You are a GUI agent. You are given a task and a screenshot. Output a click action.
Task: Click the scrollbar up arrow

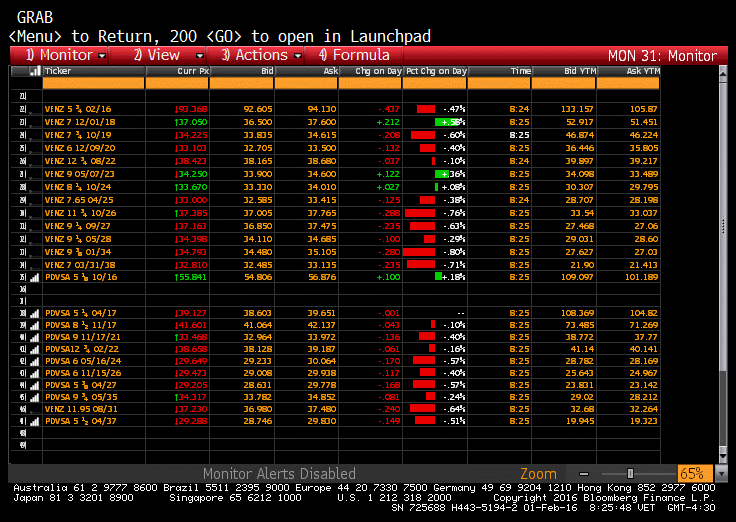pos(723,72)
